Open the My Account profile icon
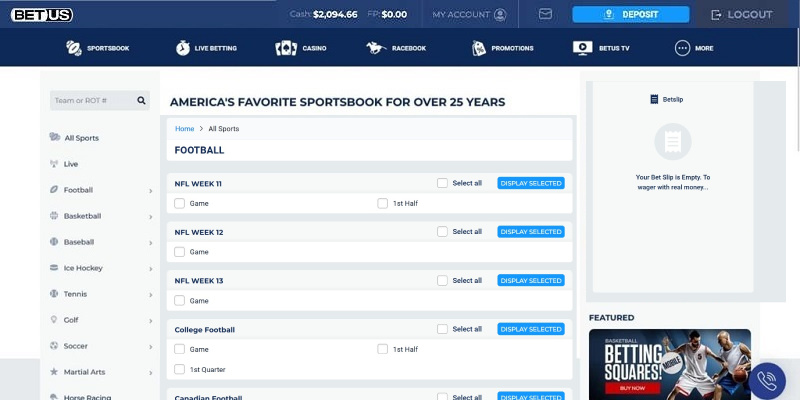 pyautogui.click(x=500, y=15)
